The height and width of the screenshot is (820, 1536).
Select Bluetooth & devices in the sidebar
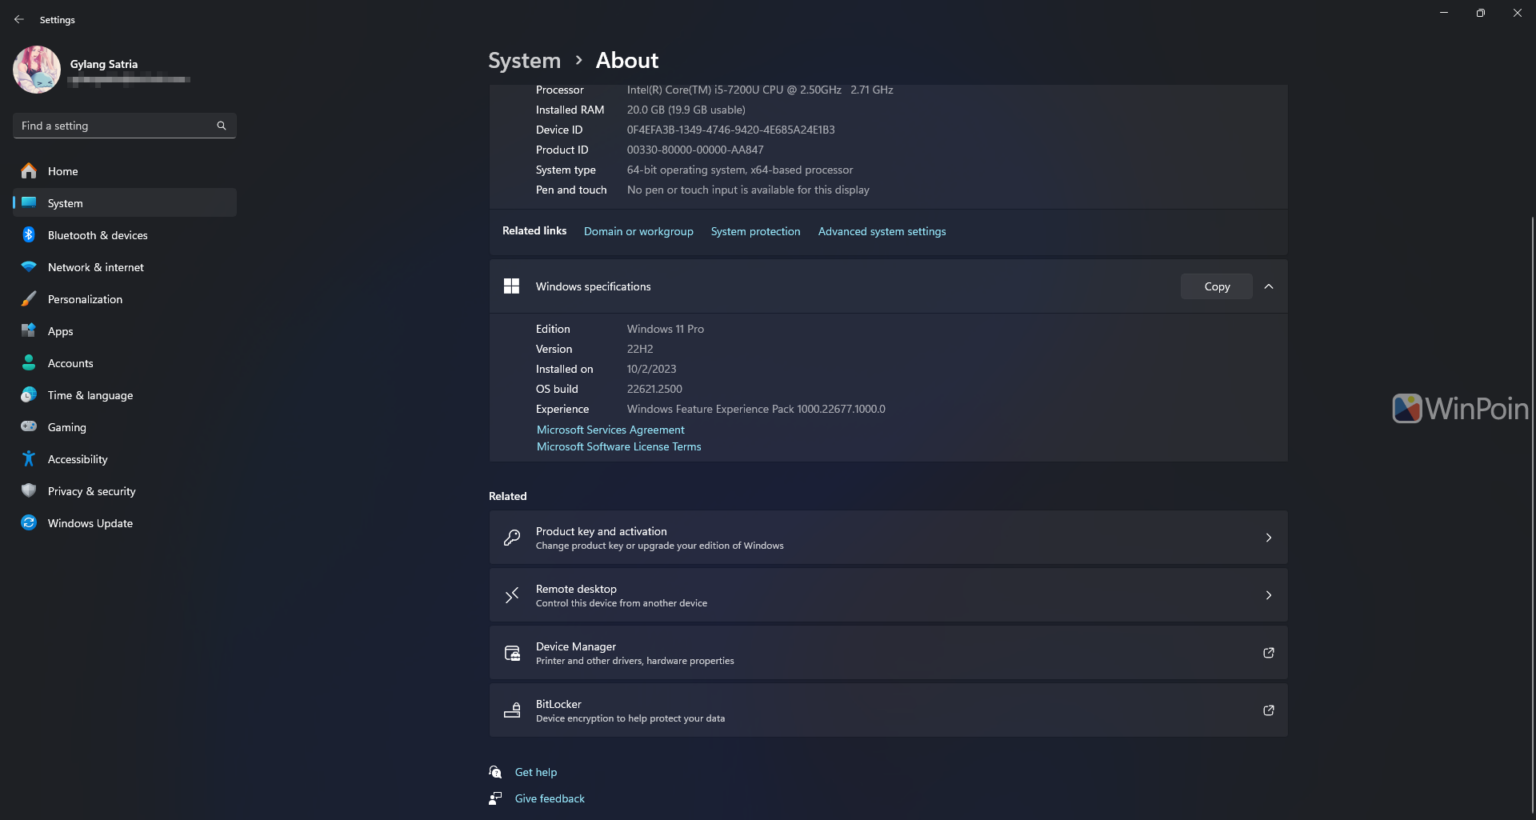point(97,235)
